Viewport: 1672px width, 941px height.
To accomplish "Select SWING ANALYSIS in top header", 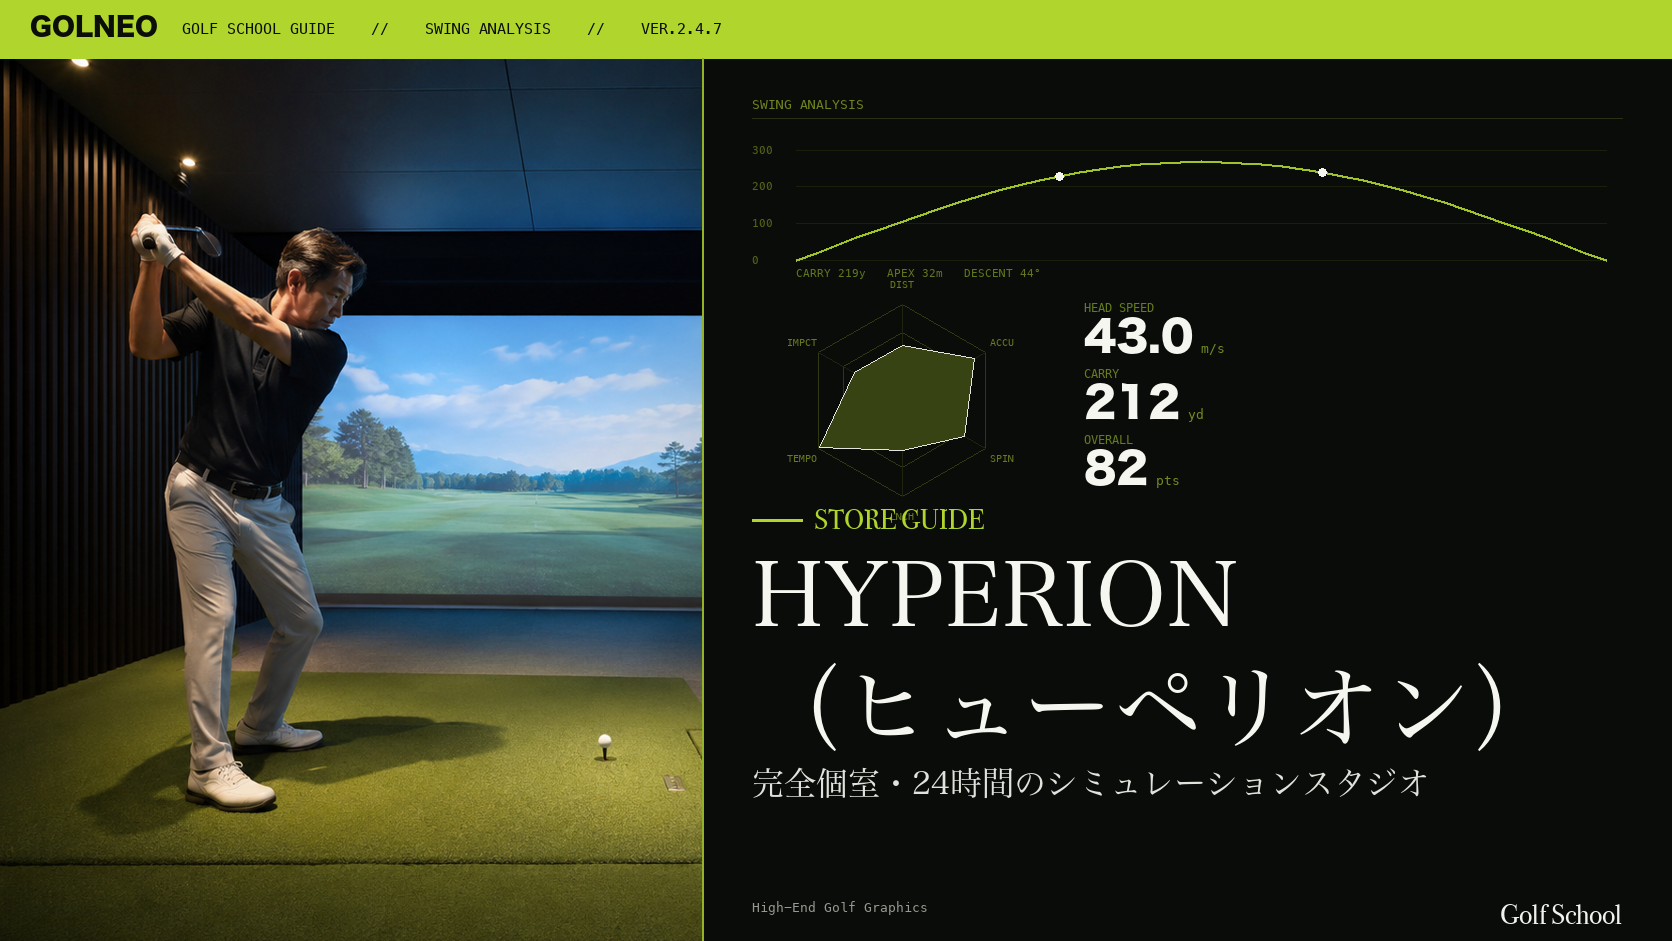I will [x=488, y=29].
